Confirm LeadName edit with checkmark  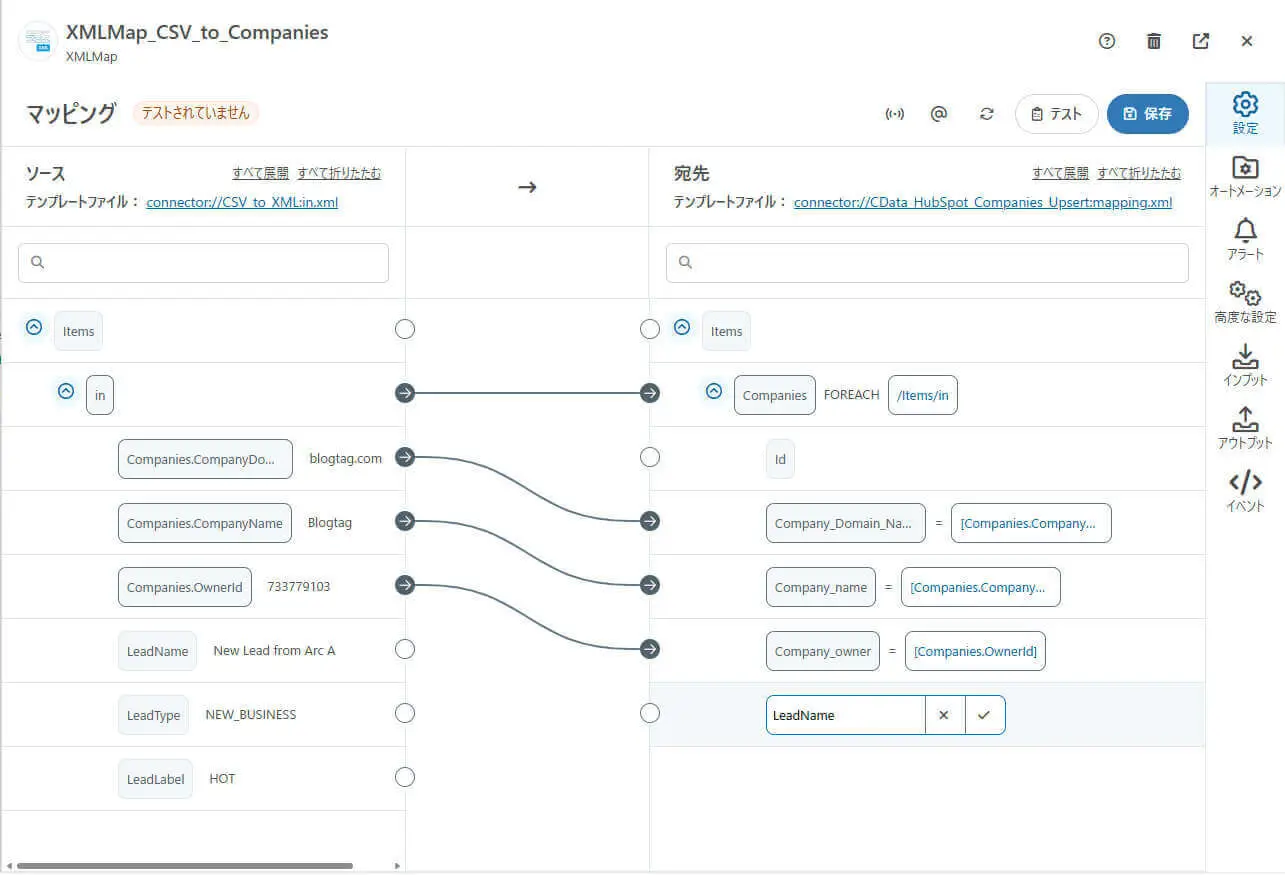click(985, 715)
